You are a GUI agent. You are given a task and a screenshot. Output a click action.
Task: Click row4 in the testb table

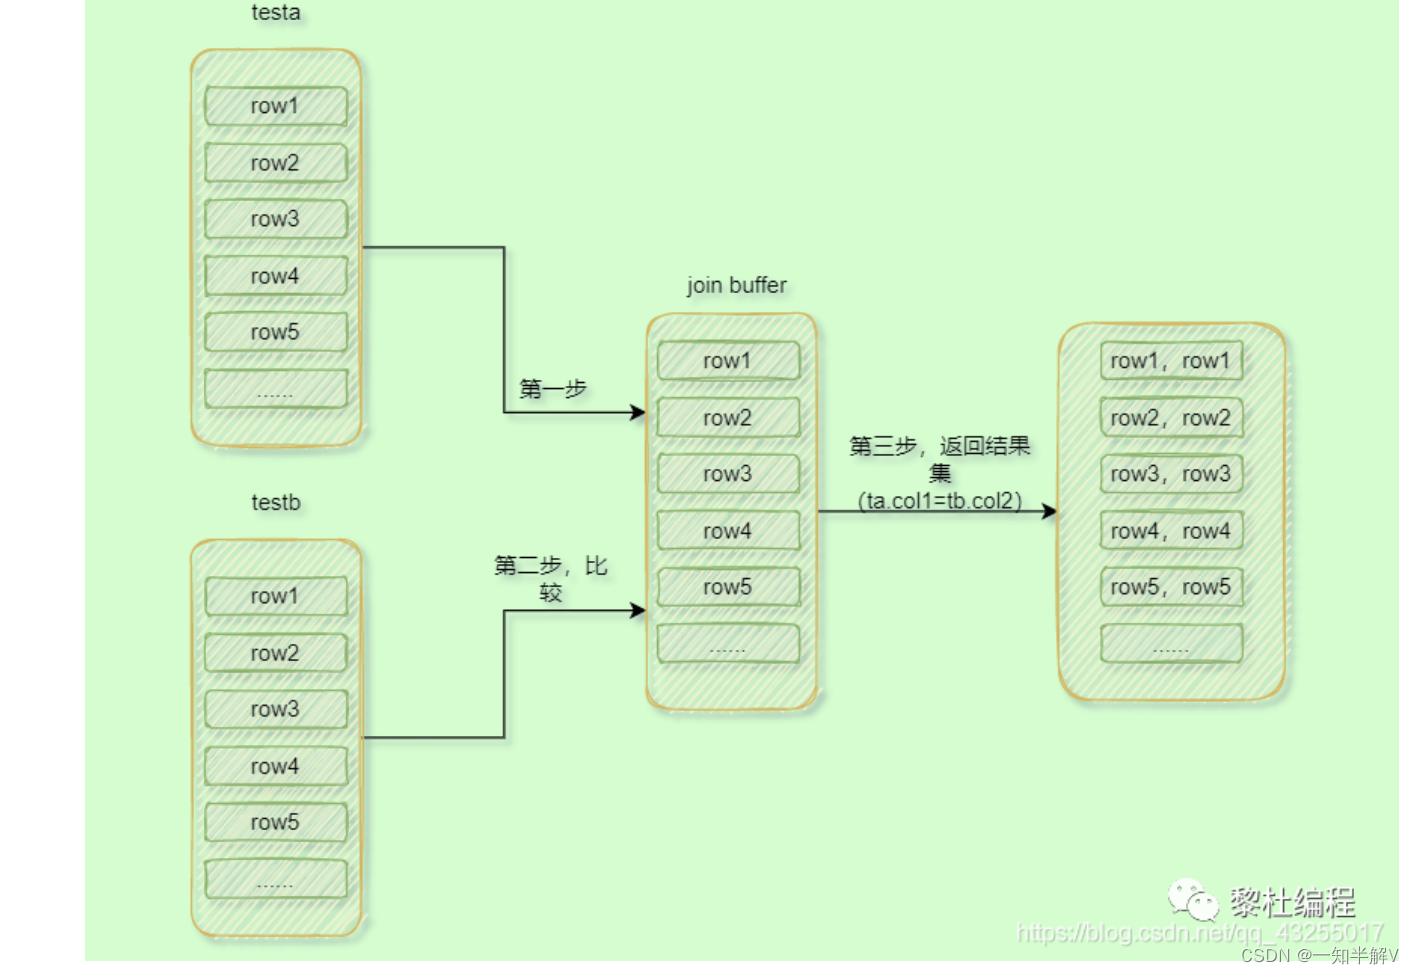pos(276,766)
